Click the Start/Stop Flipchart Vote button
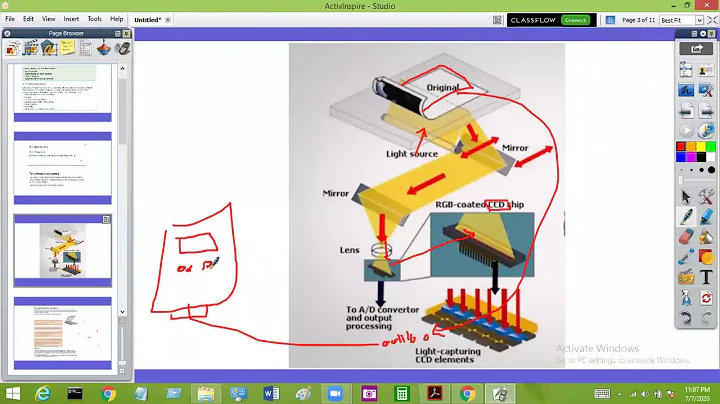The width and height of the screenshot is (720, 404). point(686,130)
